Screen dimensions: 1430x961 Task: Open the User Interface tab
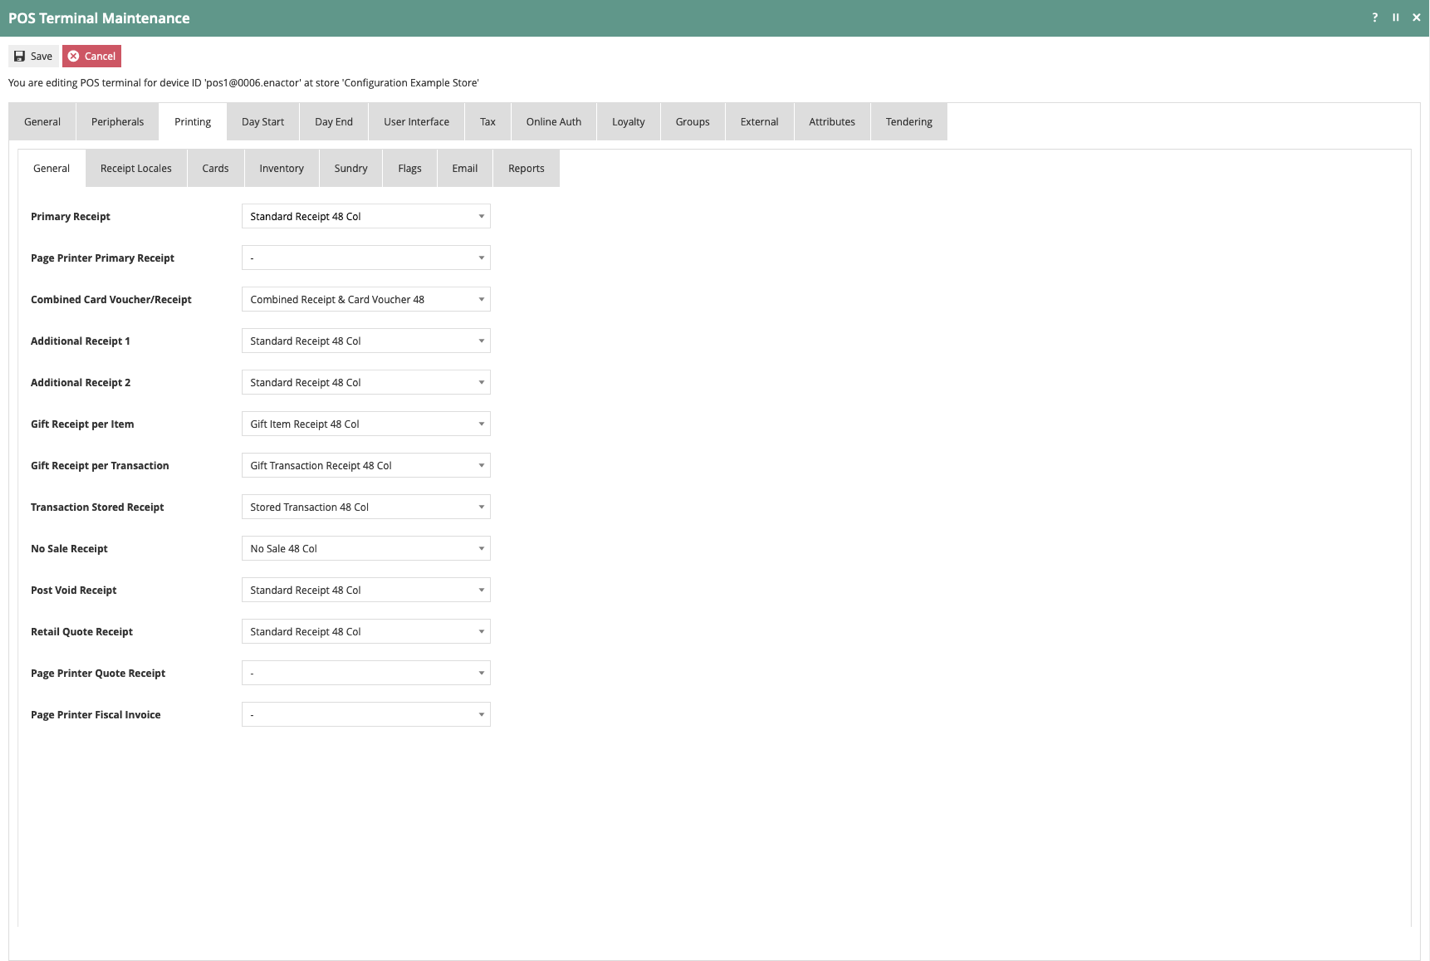pyautogui.click(x=417, y=122)
